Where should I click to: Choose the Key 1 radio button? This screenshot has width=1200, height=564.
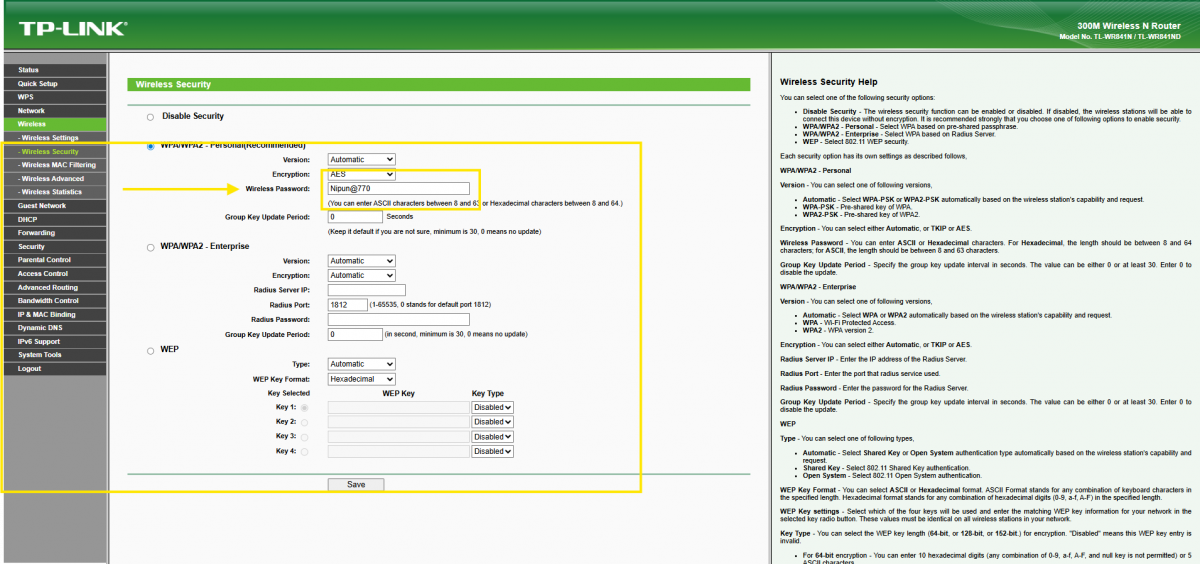pos(304,408)
